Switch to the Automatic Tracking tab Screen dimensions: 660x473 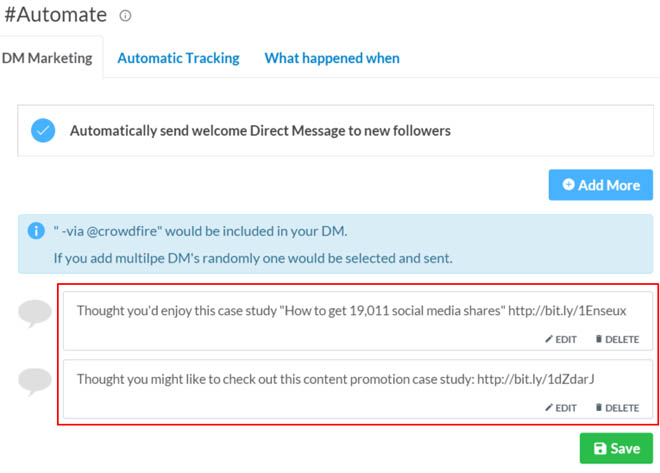178,58
